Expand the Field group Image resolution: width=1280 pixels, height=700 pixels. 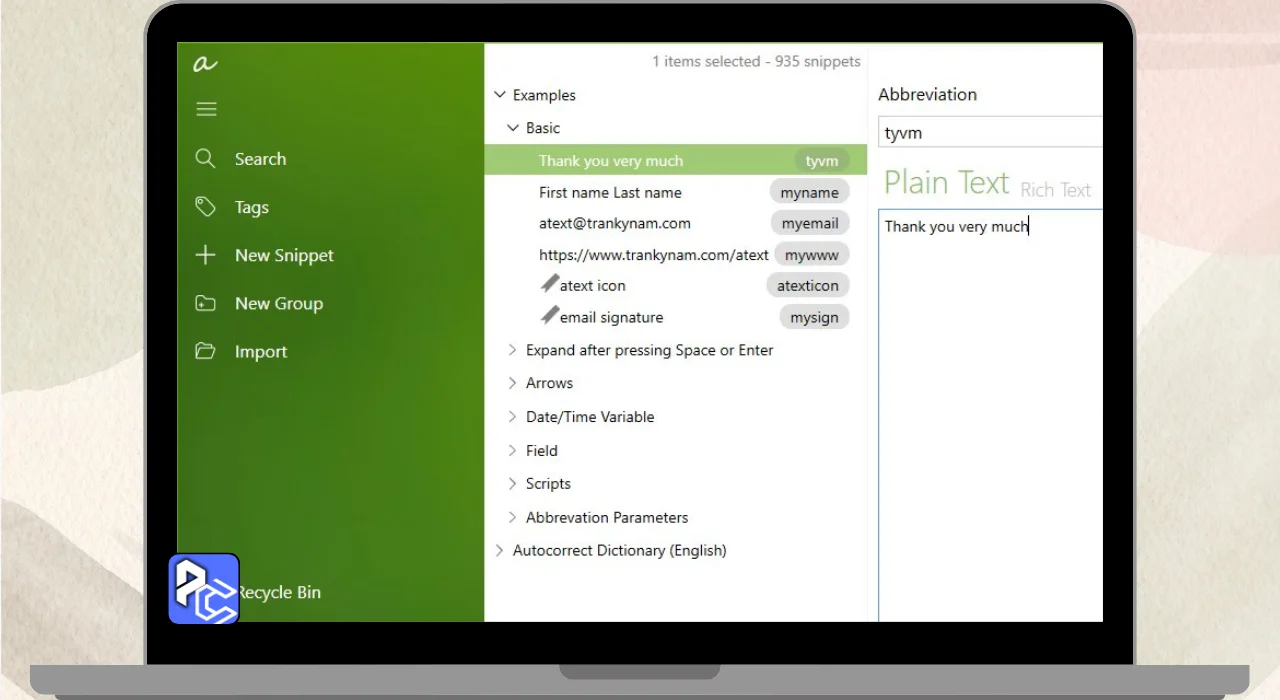513,450
